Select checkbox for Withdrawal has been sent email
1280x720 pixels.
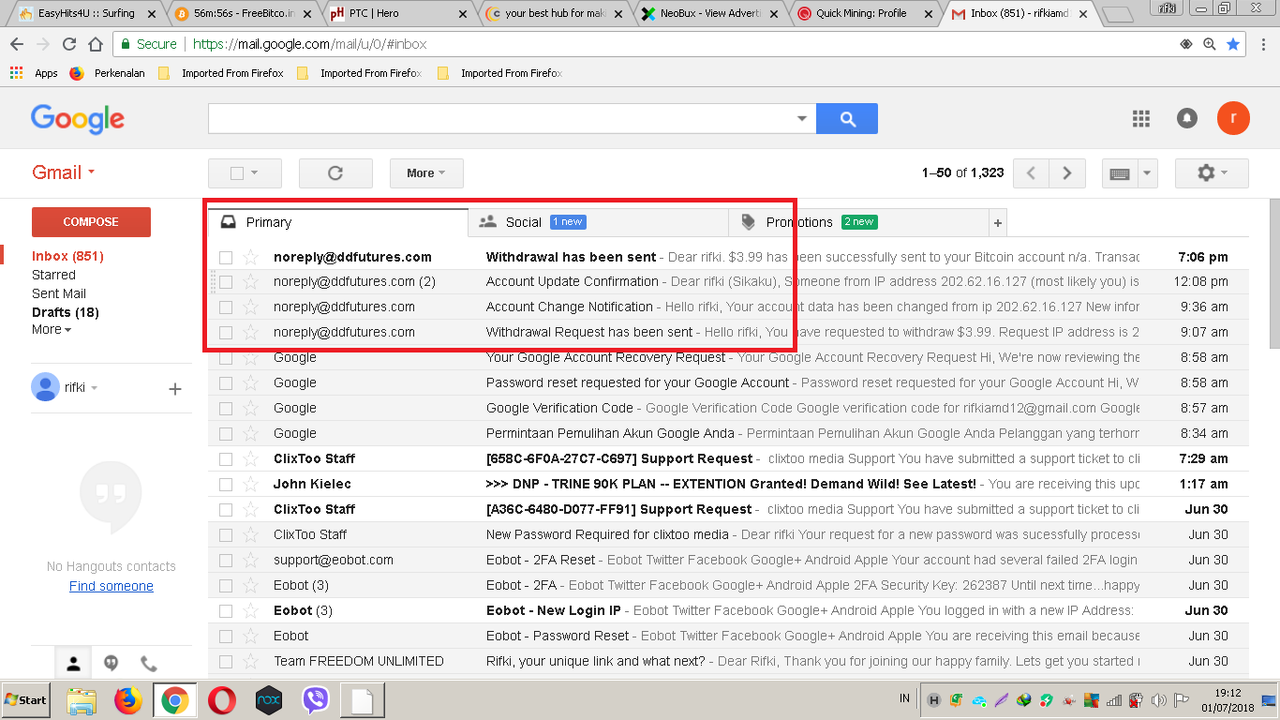226,257
